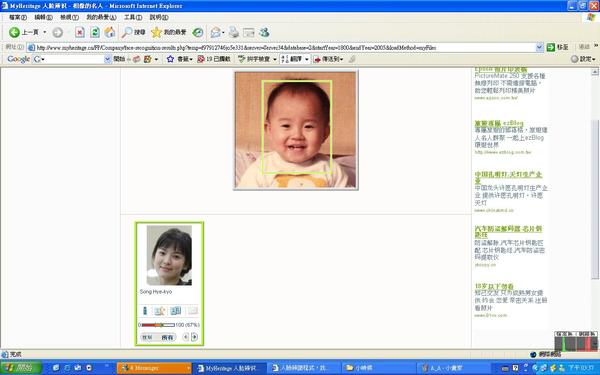Click the faded fourth icon under Song Hye-kyo
Screen dimensions: 600x375
click(192, 310)
